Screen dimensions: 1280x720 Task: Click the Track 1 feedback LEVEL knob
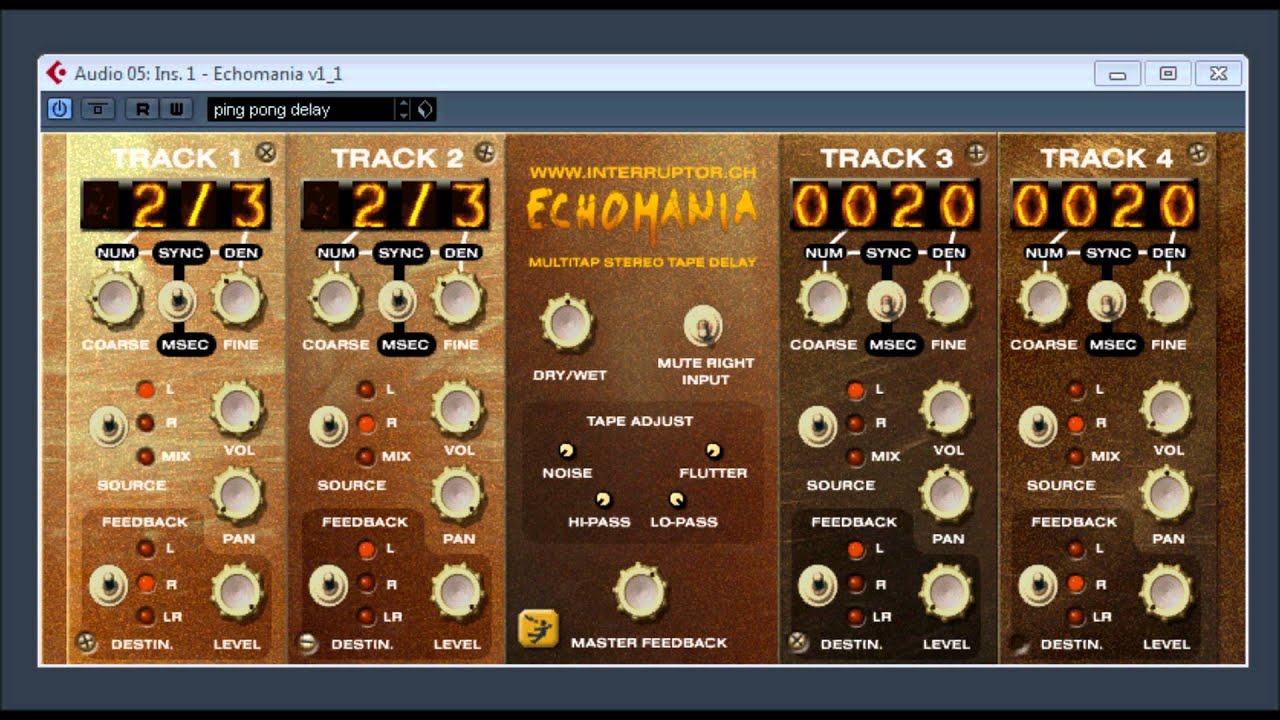[238, 592]
